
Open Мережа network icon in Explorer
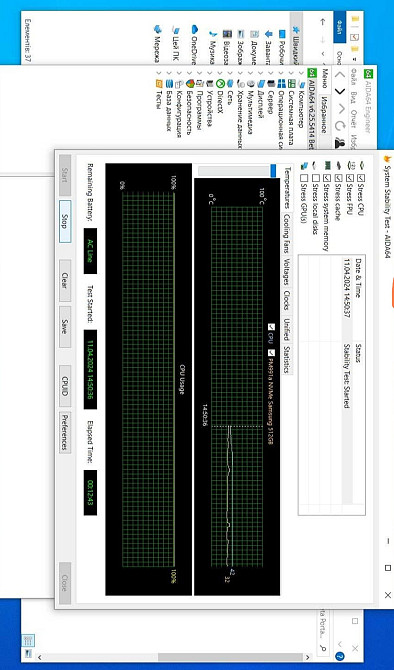(x=158, y=29)
